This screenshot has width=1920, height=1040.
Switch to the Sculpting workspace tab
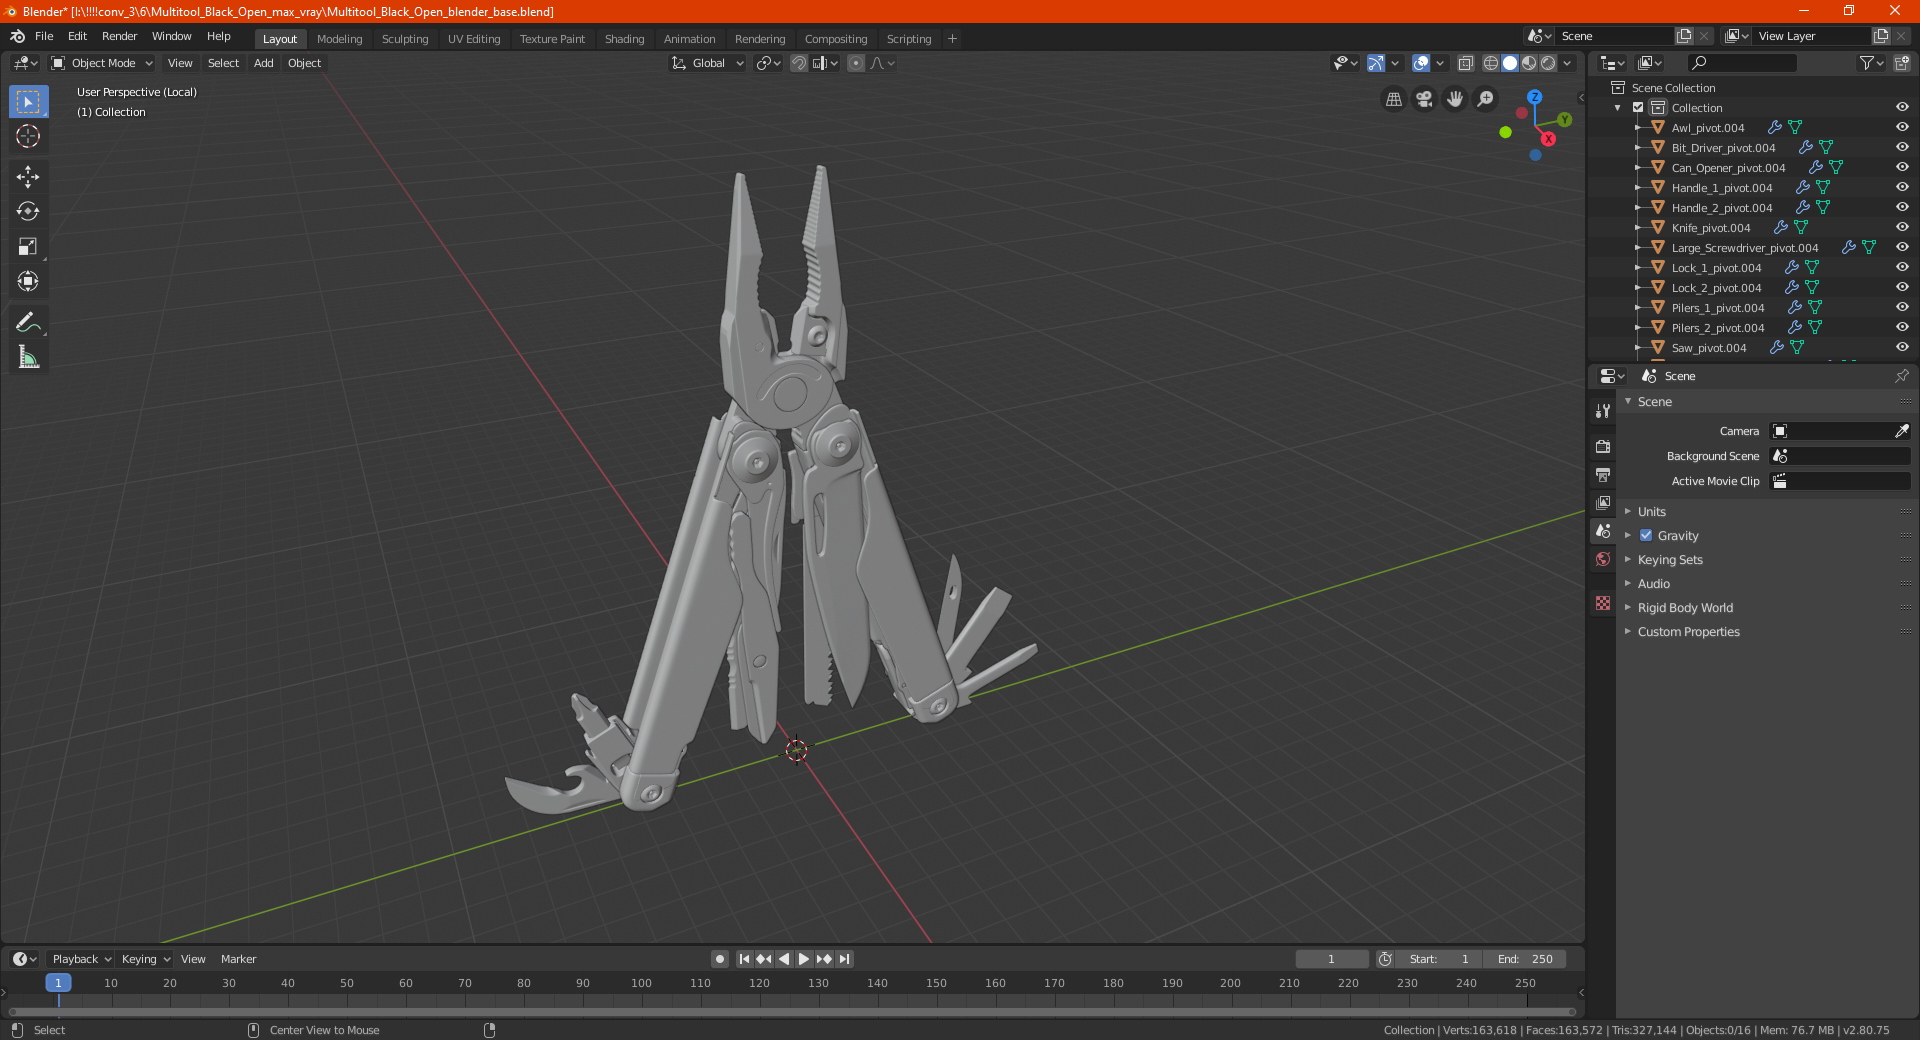pyautogui.click(x=405, y=39)
